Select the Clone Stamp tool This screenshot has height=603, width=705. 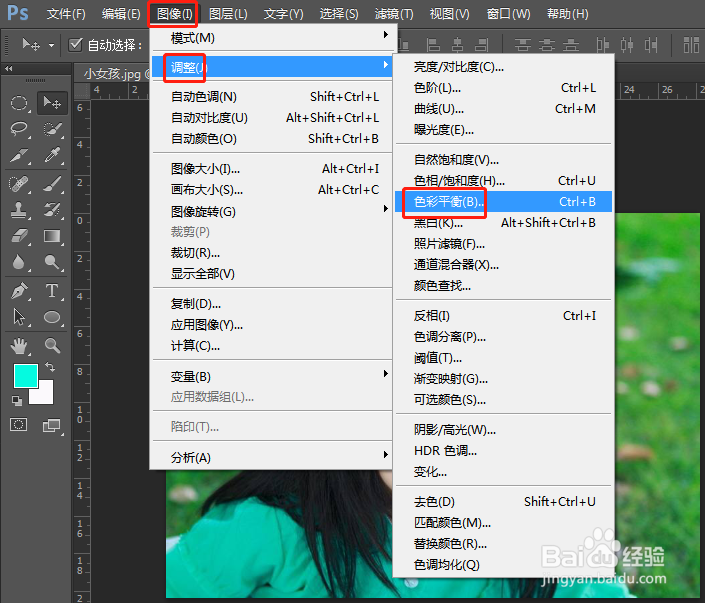[19, 210]
